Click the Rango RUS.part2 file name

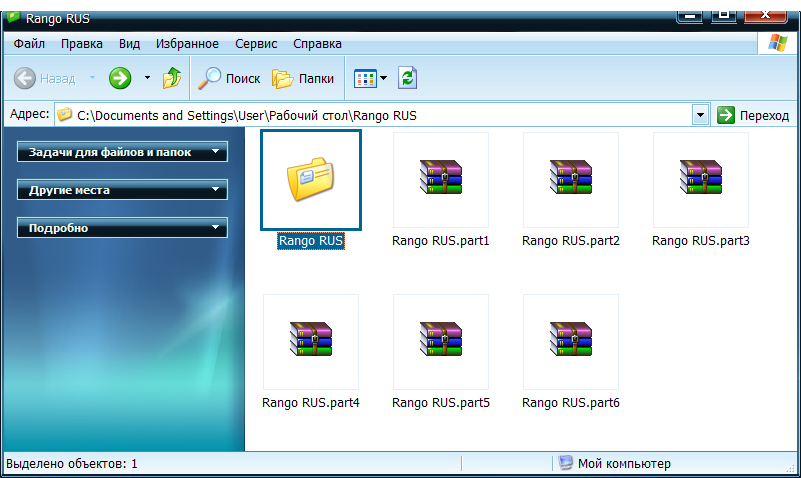(x=571, y=241)
